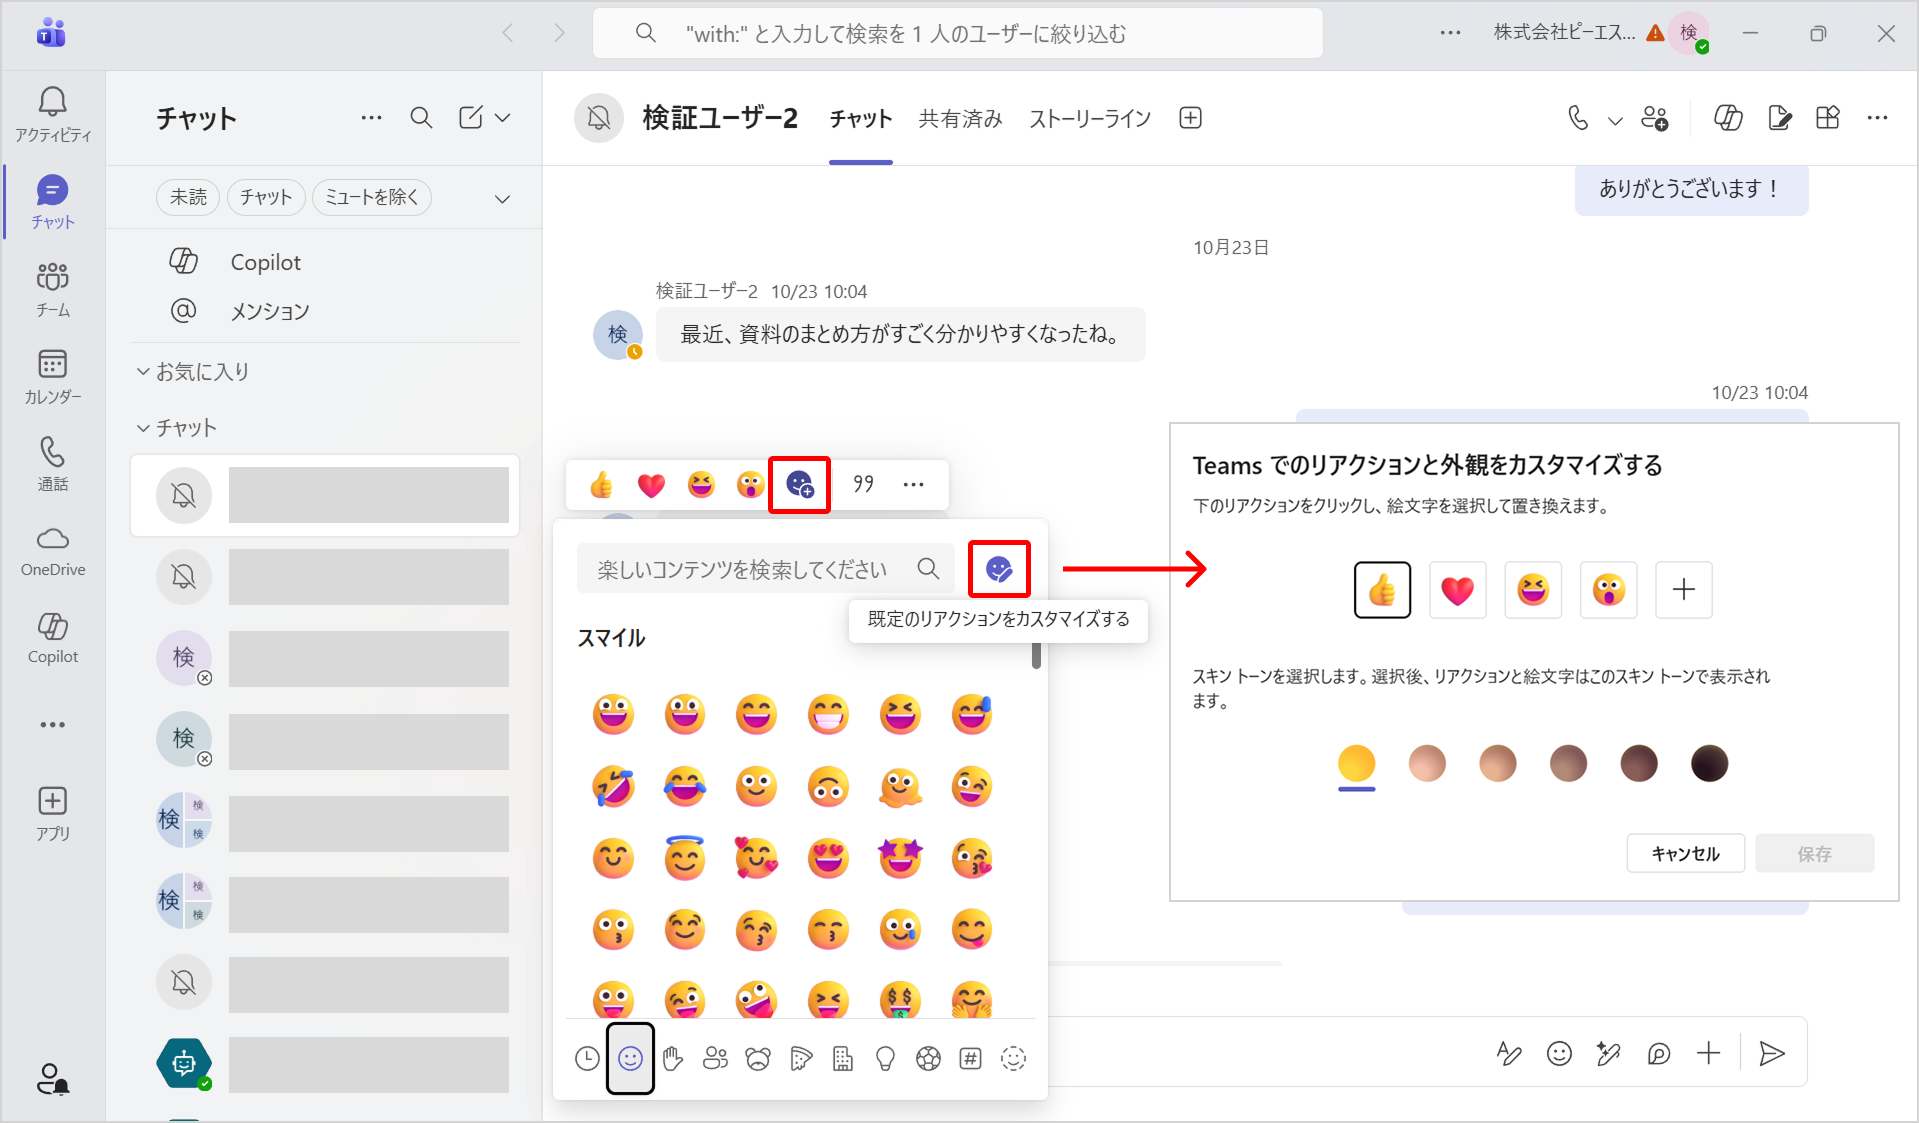Image resolution: width=1919 pixels, height=1123 pixels.
Task: Select the heart reaction in customize dialog
Action: [x=1457, y=590]
